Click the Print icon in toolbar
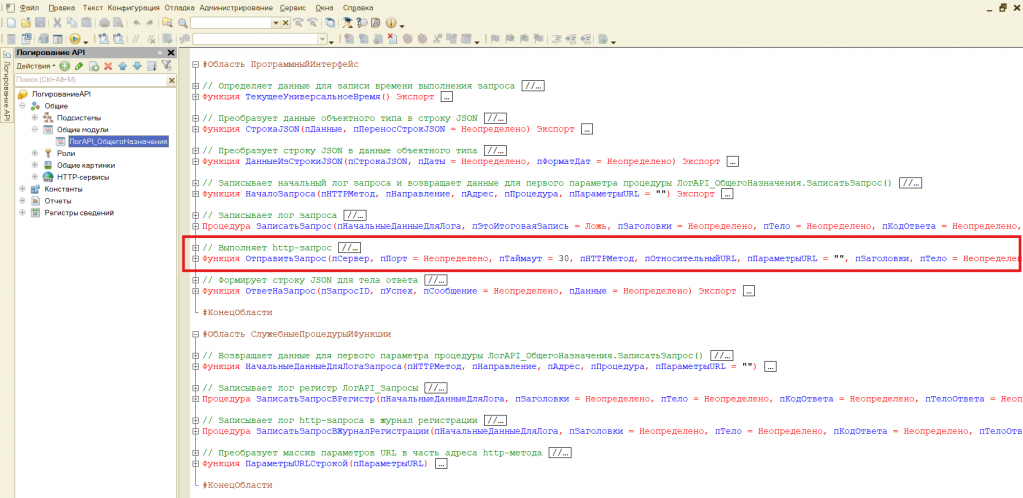Screen dimensions: 1023x498 [x=104, y=23]
